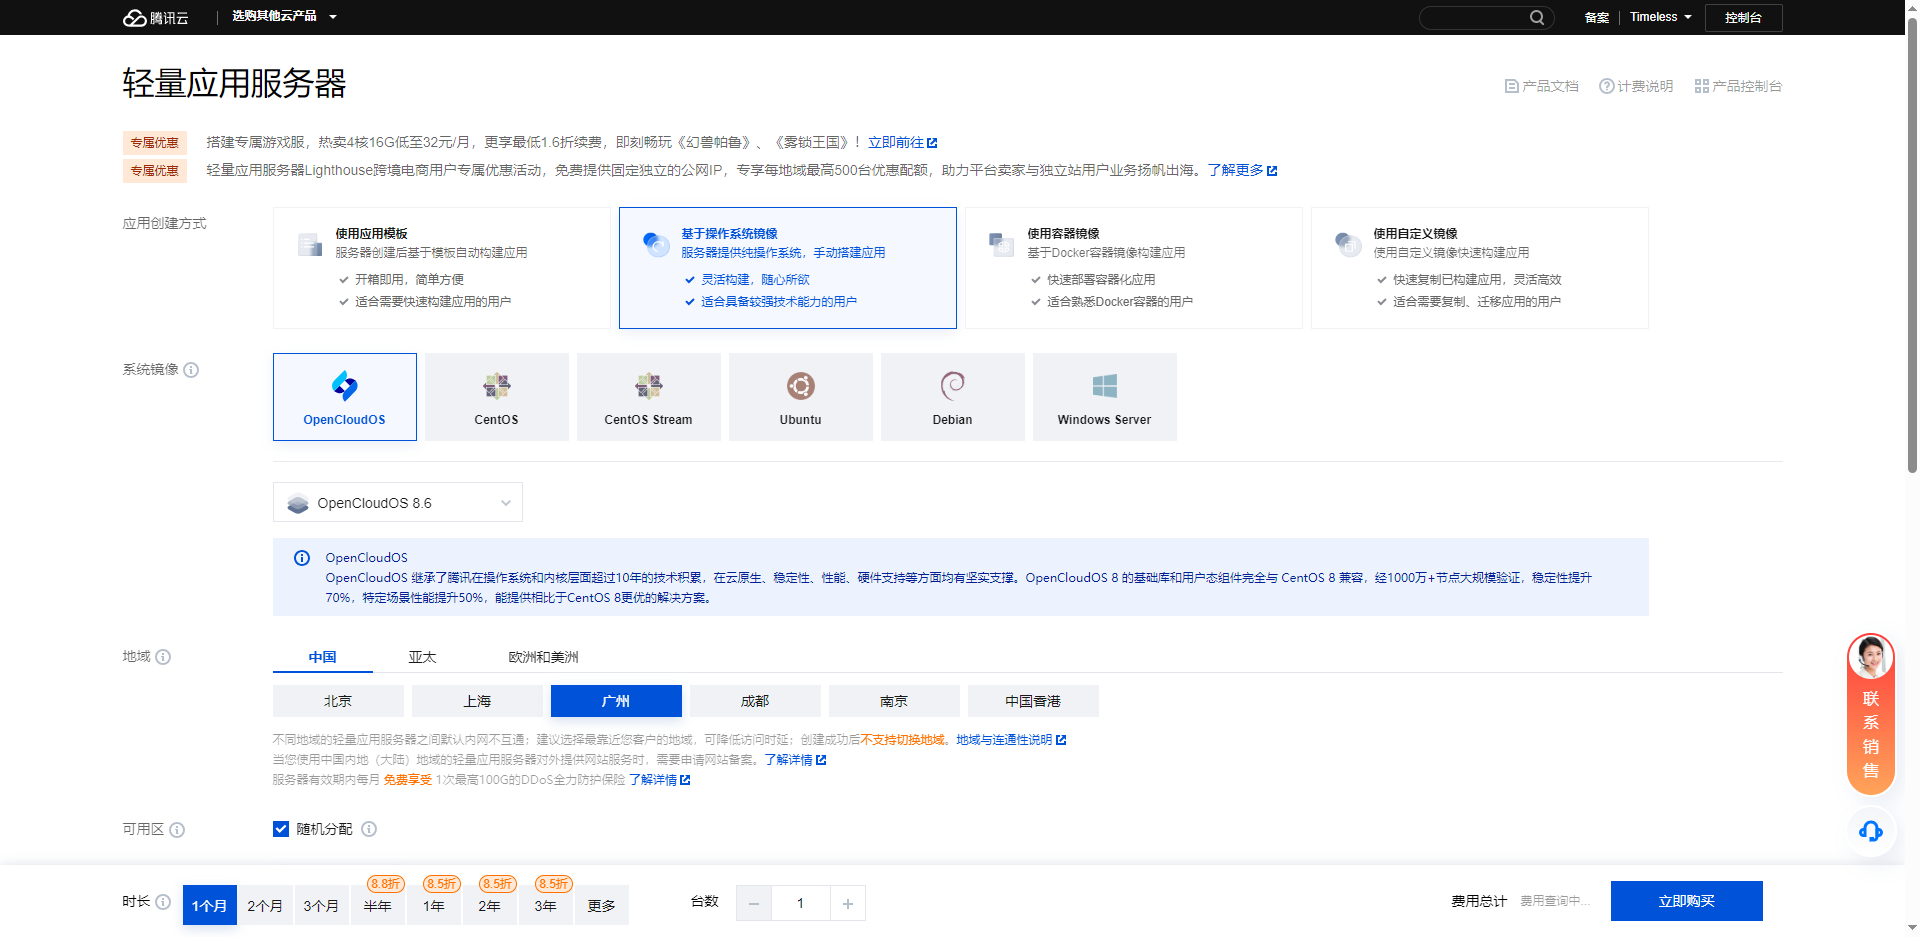Click external link icon after 立即前往
Image resolution: width=1920 pixels, height=937 pixels.
(x=932, y=143)
